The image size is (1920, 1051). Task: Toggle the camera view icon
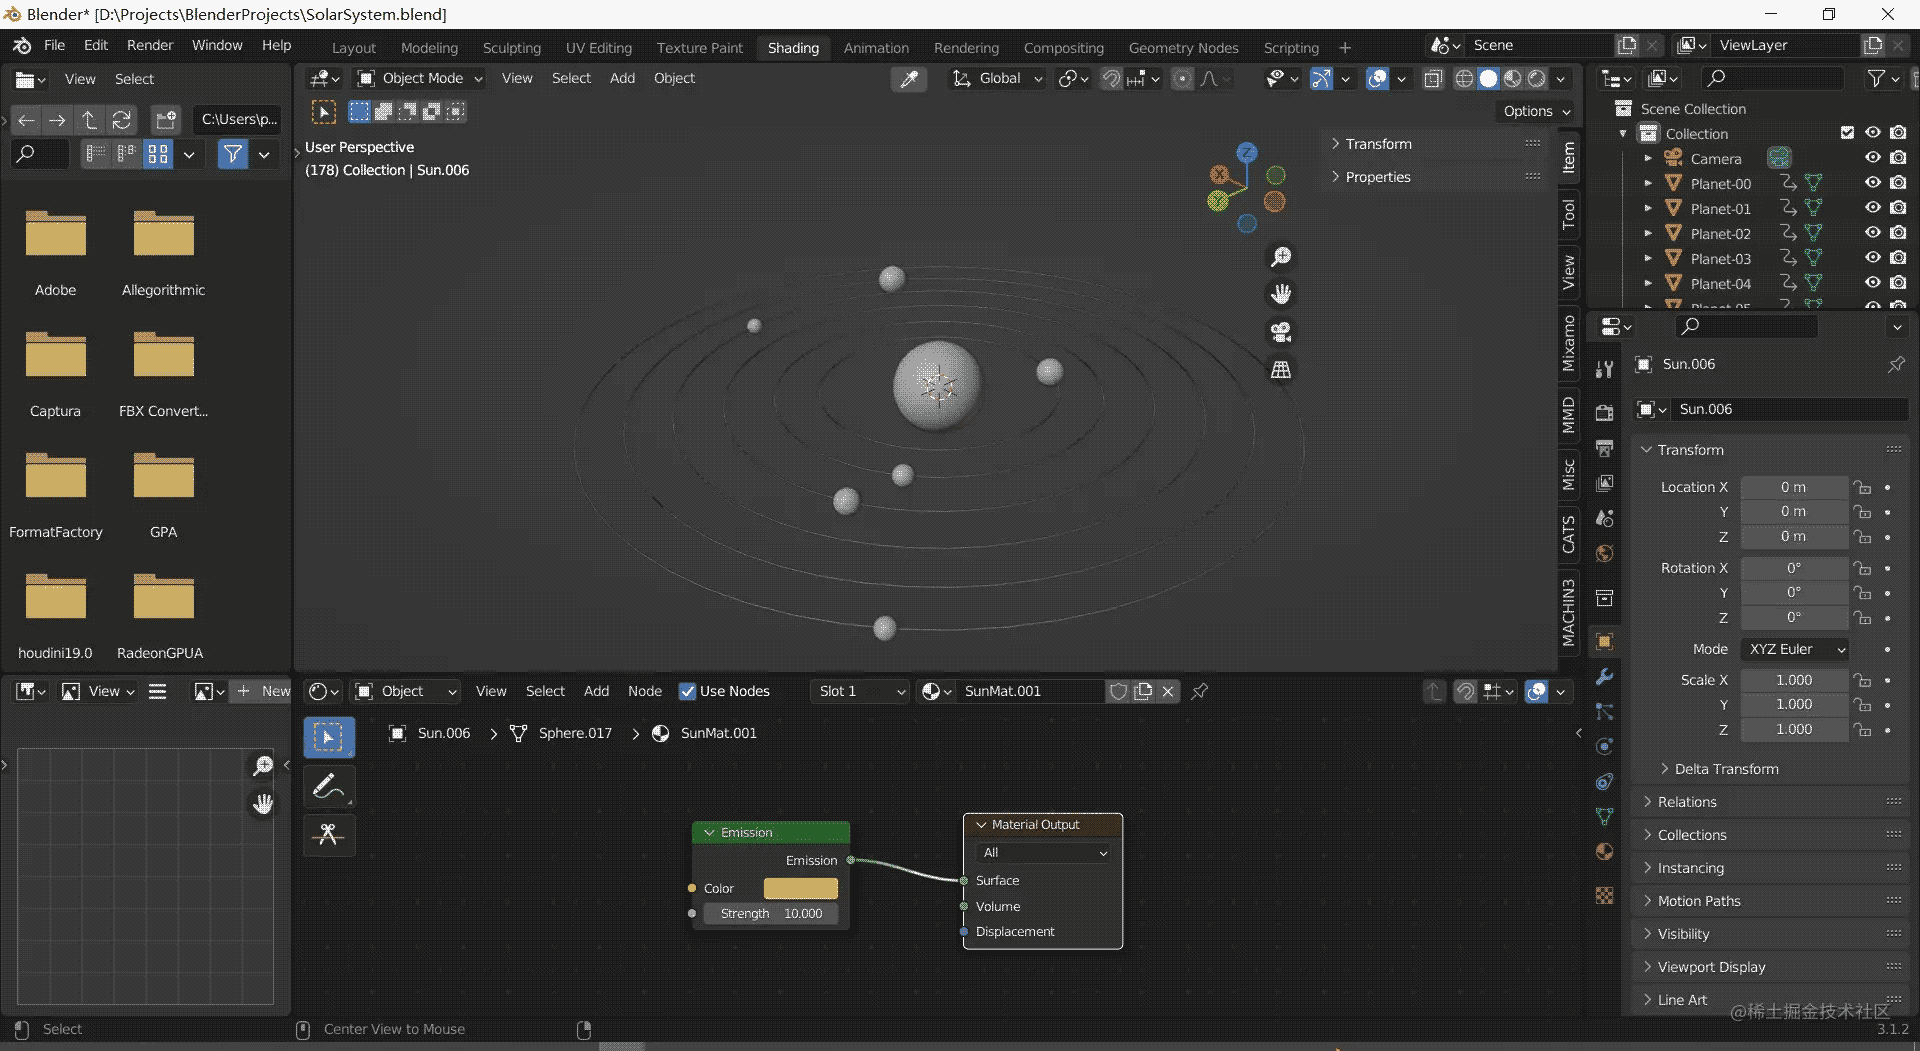tap(1281, 332)
